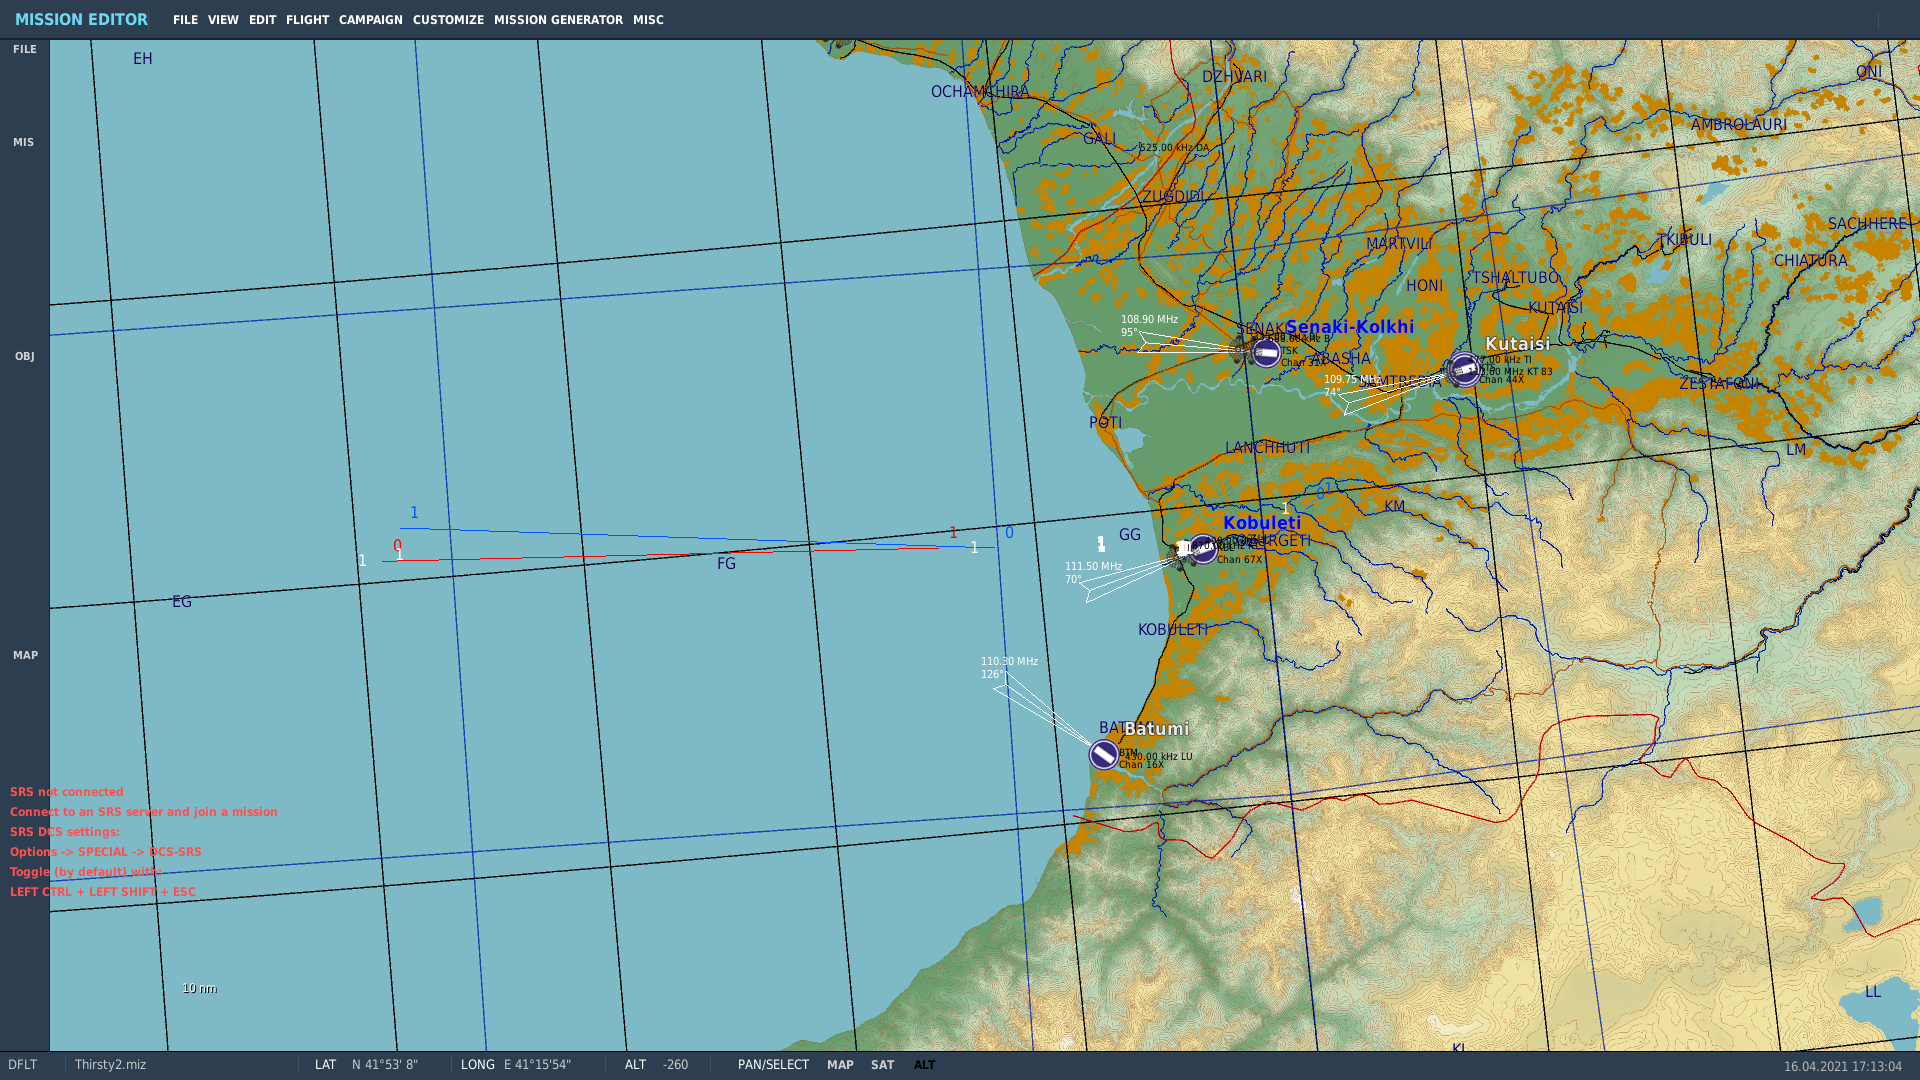Click the latitude readout N 41°53' 8"

coord(385,1065)
